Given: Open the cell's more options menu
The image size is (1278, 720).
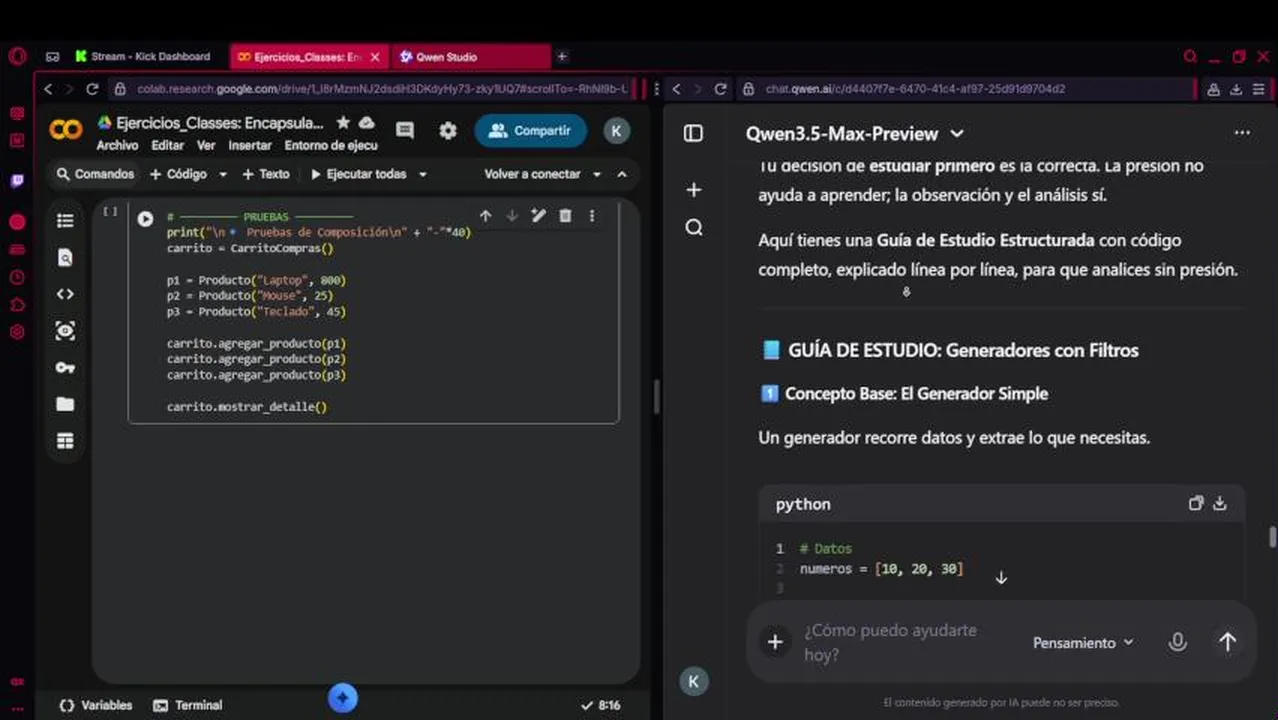Looking at the screenshot, I should coord(592,216).
